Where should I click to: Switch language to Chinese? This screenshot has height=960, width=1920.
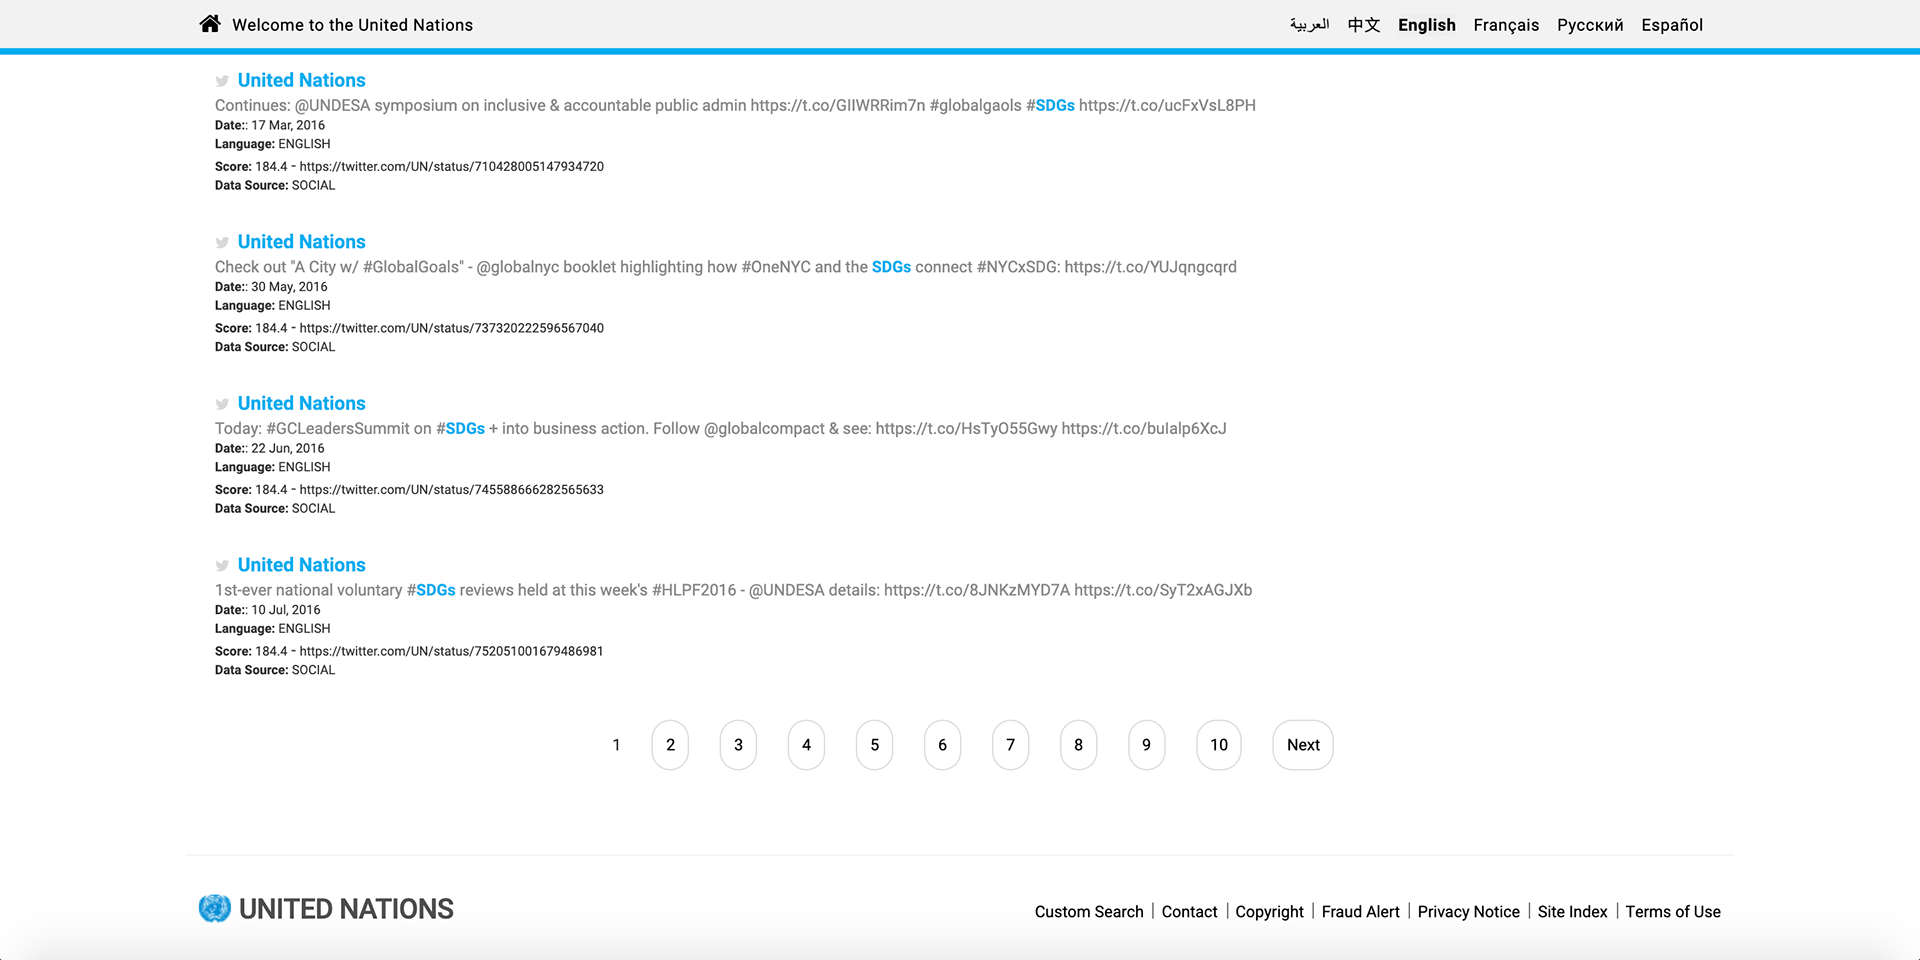point(1364,25)
